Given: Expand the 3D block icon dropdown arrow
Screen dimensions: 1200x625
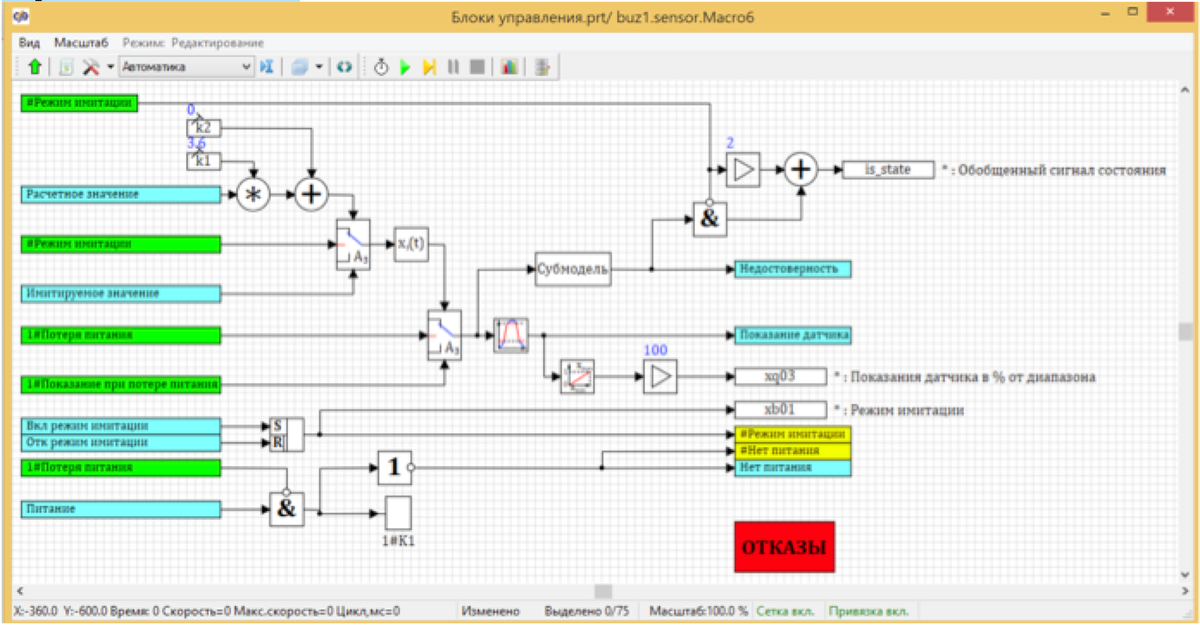Looking at the screenshot, I should click(318, 67).
